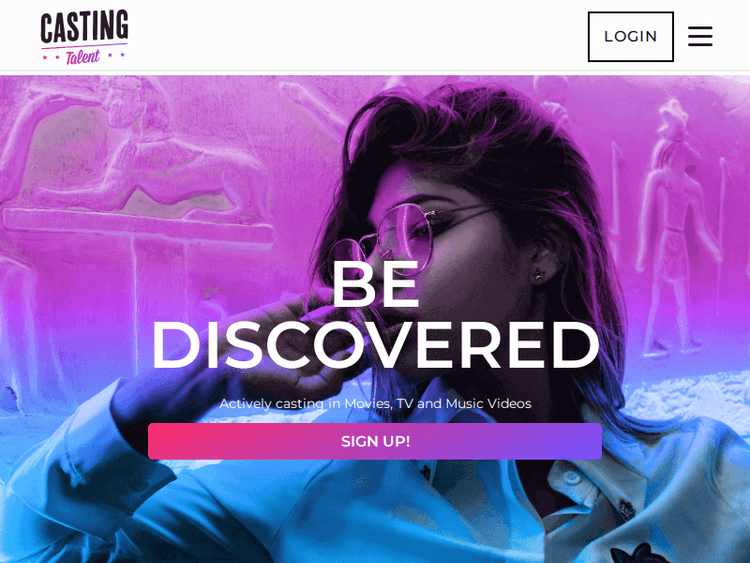The width and height of the screenshot is (750, 563).
Task: Click the CASTING word in the logo
Action: point(84,26)
